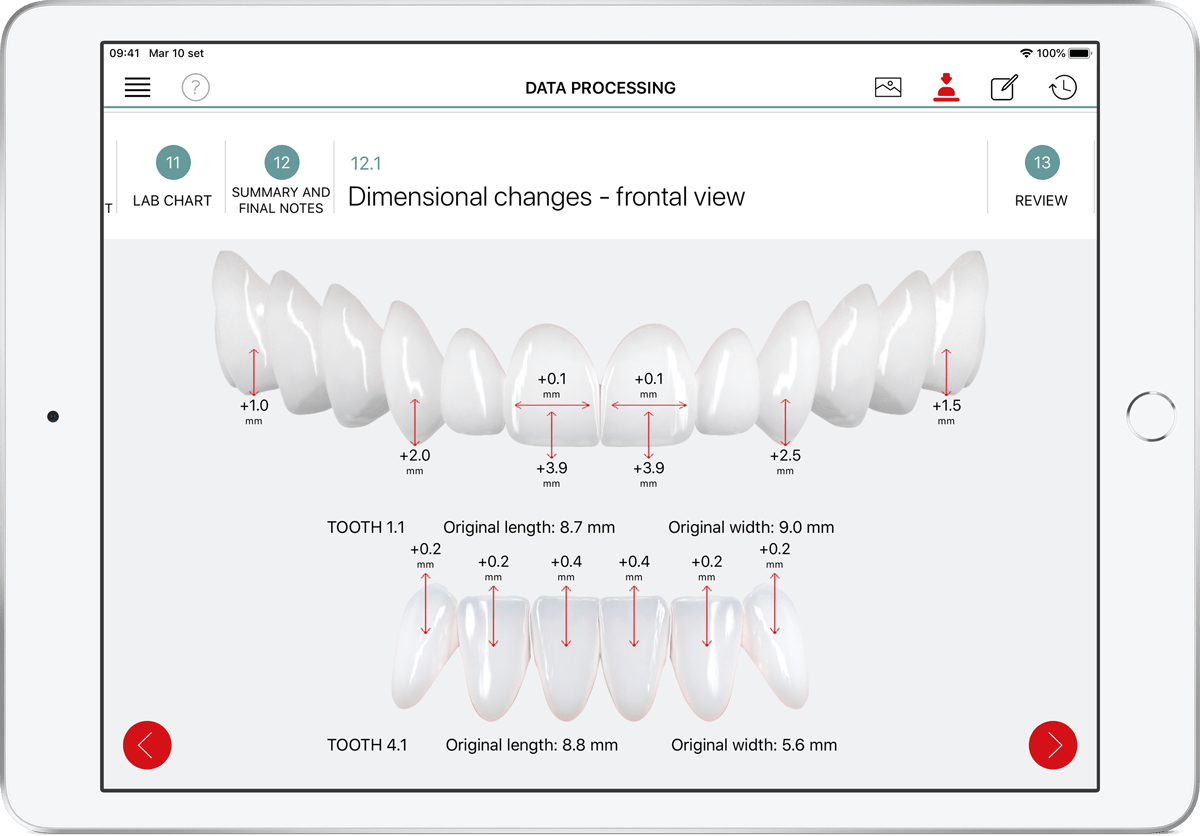The height and width of the screenshot is (836, 1200).
Task: Click the iPad home button
Action: point(1150,416)
